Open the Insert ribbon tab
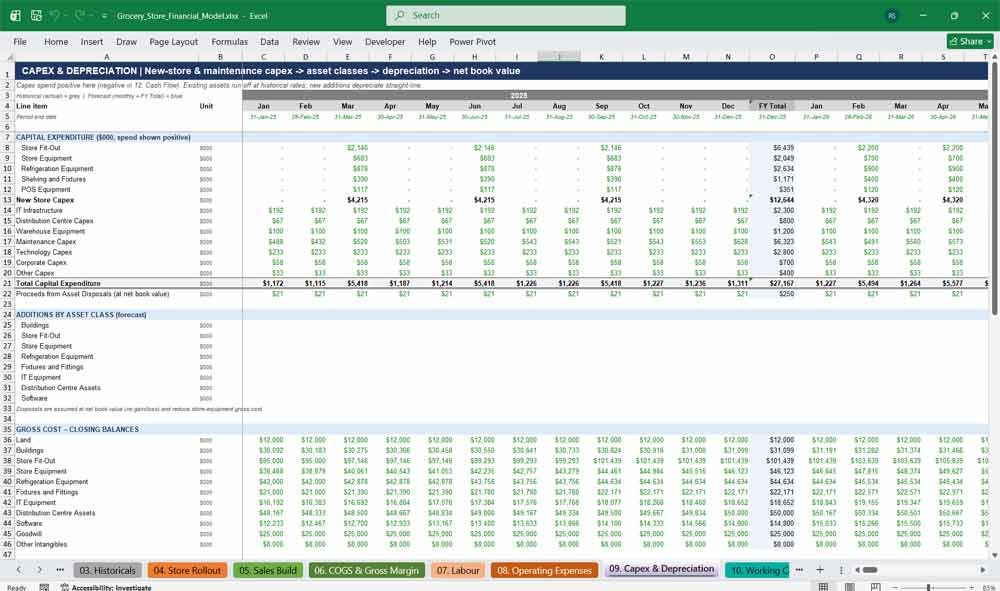This screenshot has width=1000, height=591. tap(92, 41)
